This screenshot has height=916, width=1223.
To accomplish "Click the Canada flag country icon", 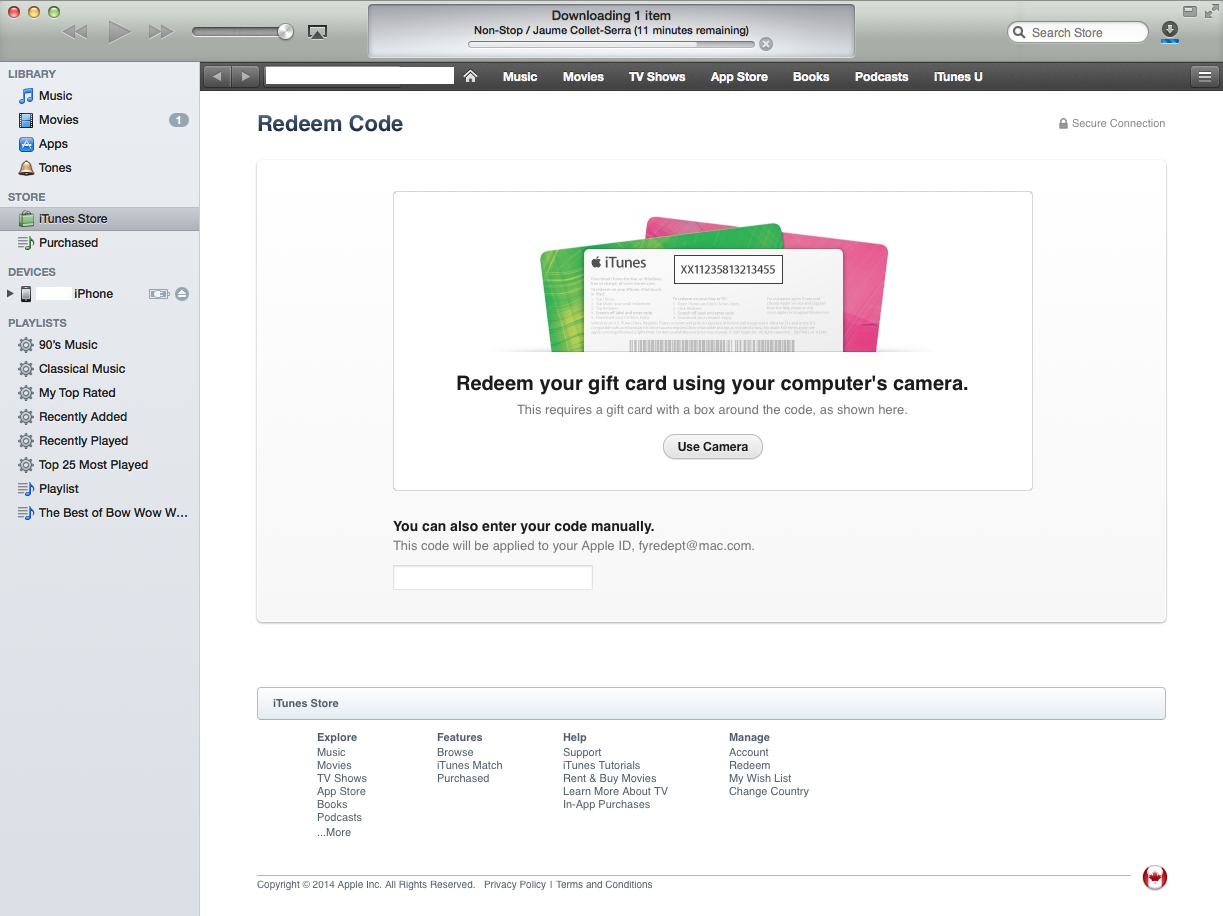I will (x=1155, y=878).
